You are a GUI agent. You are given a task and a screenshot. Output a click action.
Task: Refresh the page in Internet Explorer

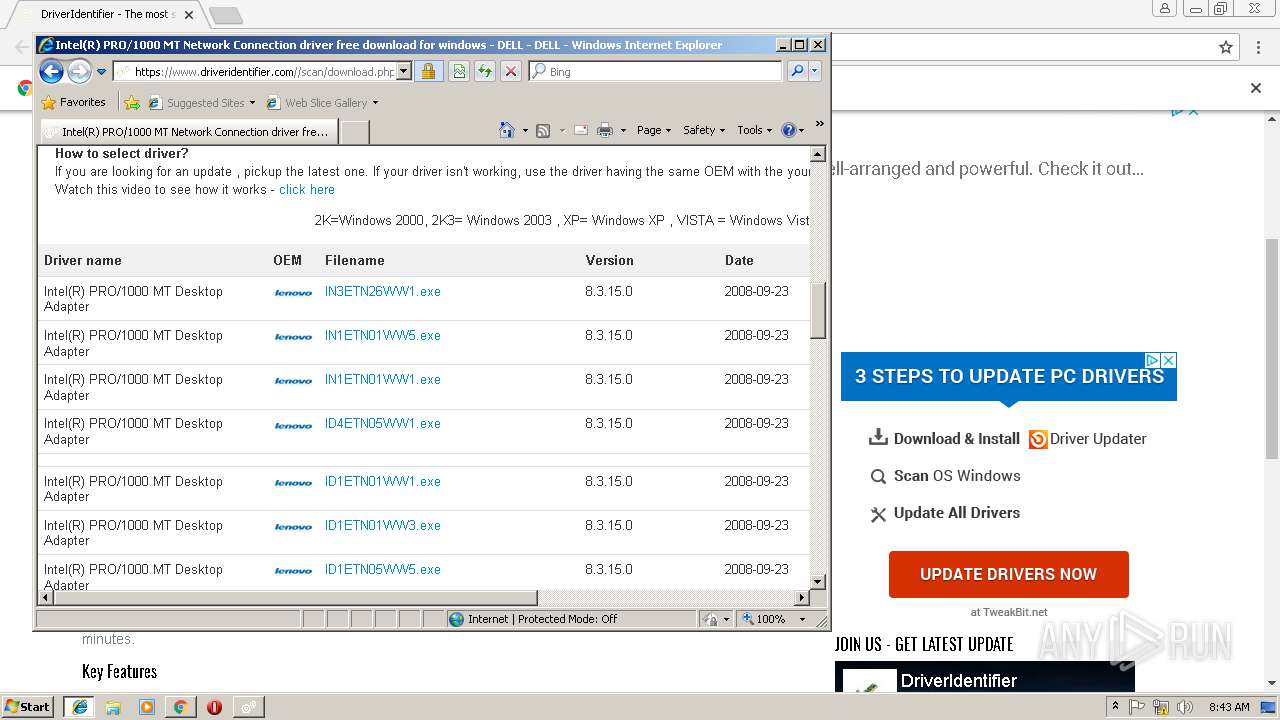click(x=484, y=71)
